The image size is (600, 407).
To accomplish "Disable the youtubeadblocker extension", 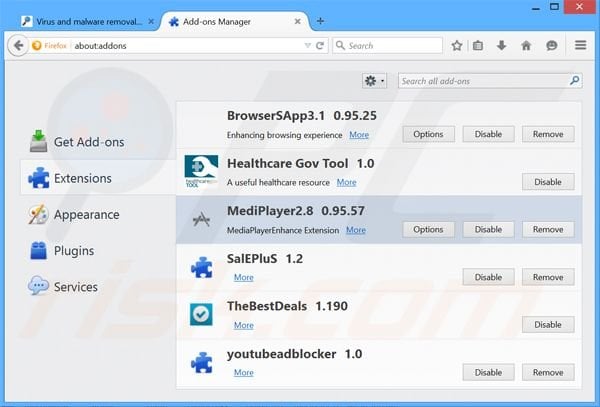I will (x=488, y=373).
